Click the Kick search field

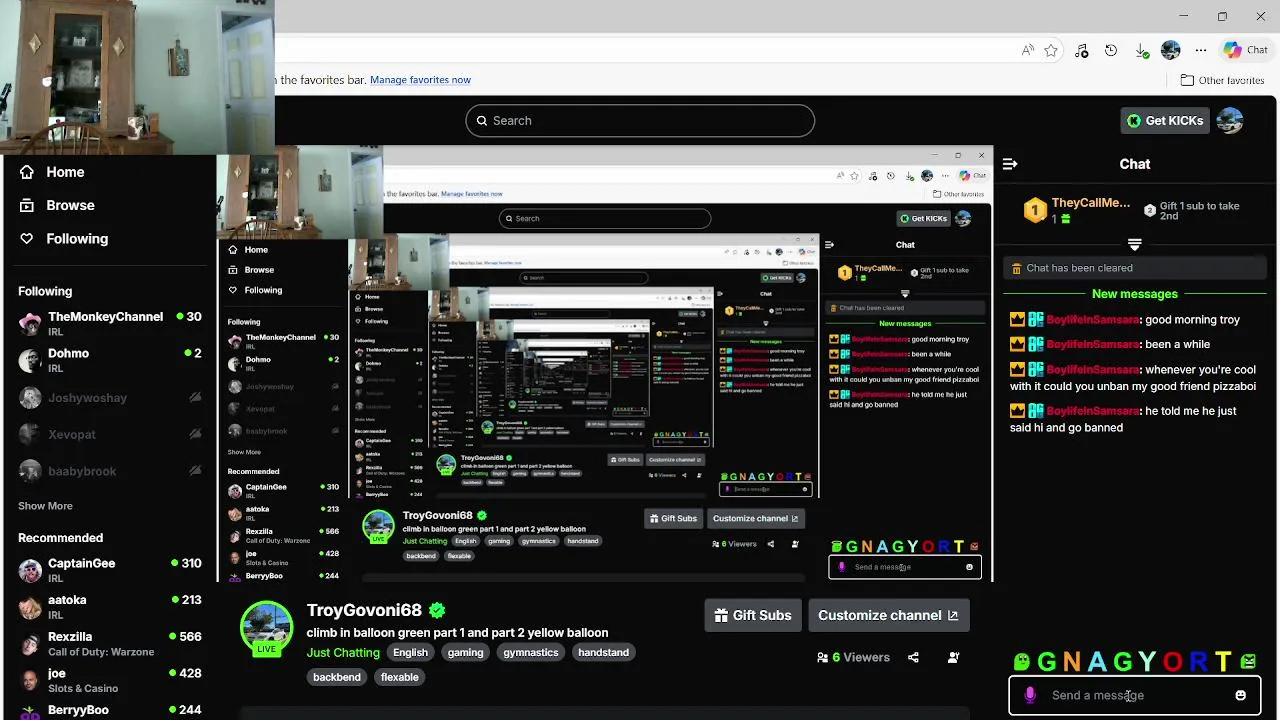(x=640, y=120)
